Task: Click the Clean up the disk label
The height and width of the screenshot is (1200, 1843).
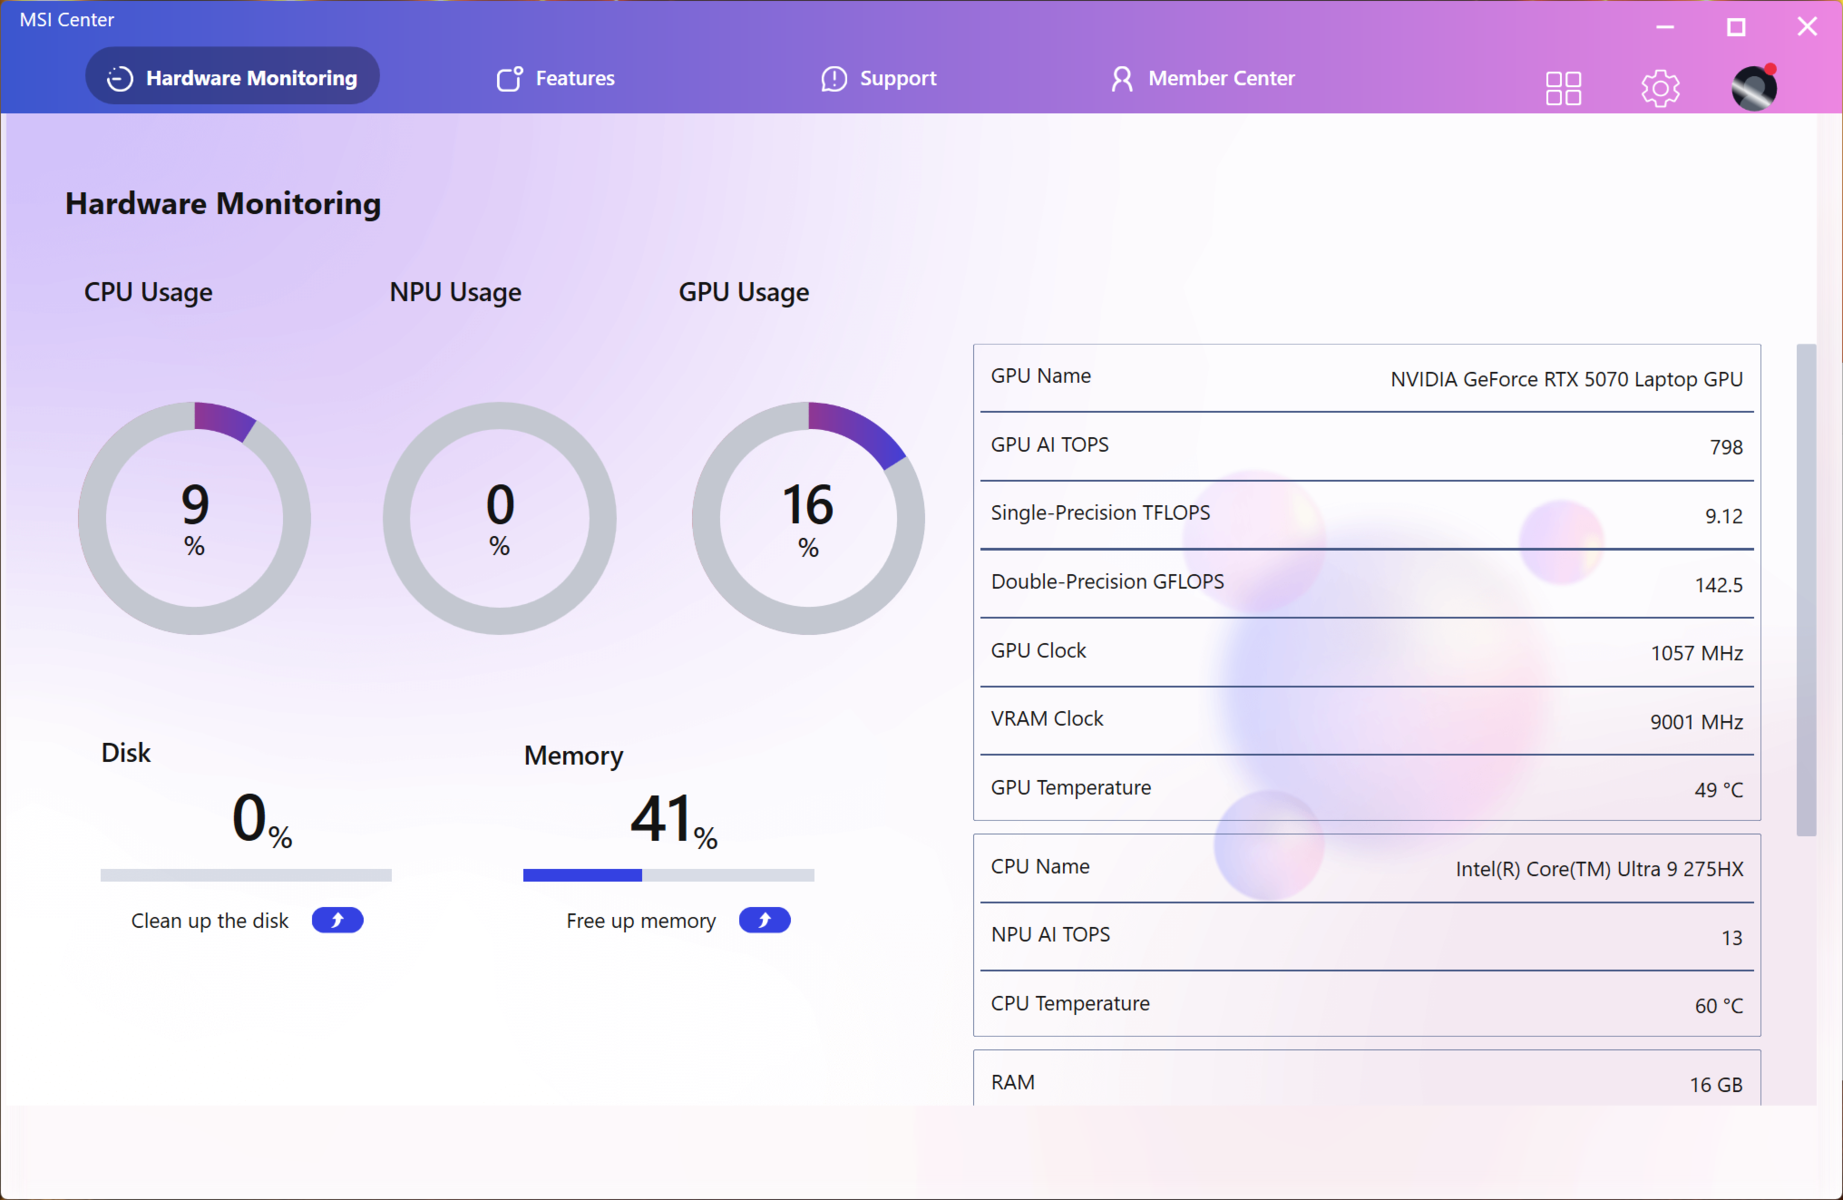Action: point(210,920)
